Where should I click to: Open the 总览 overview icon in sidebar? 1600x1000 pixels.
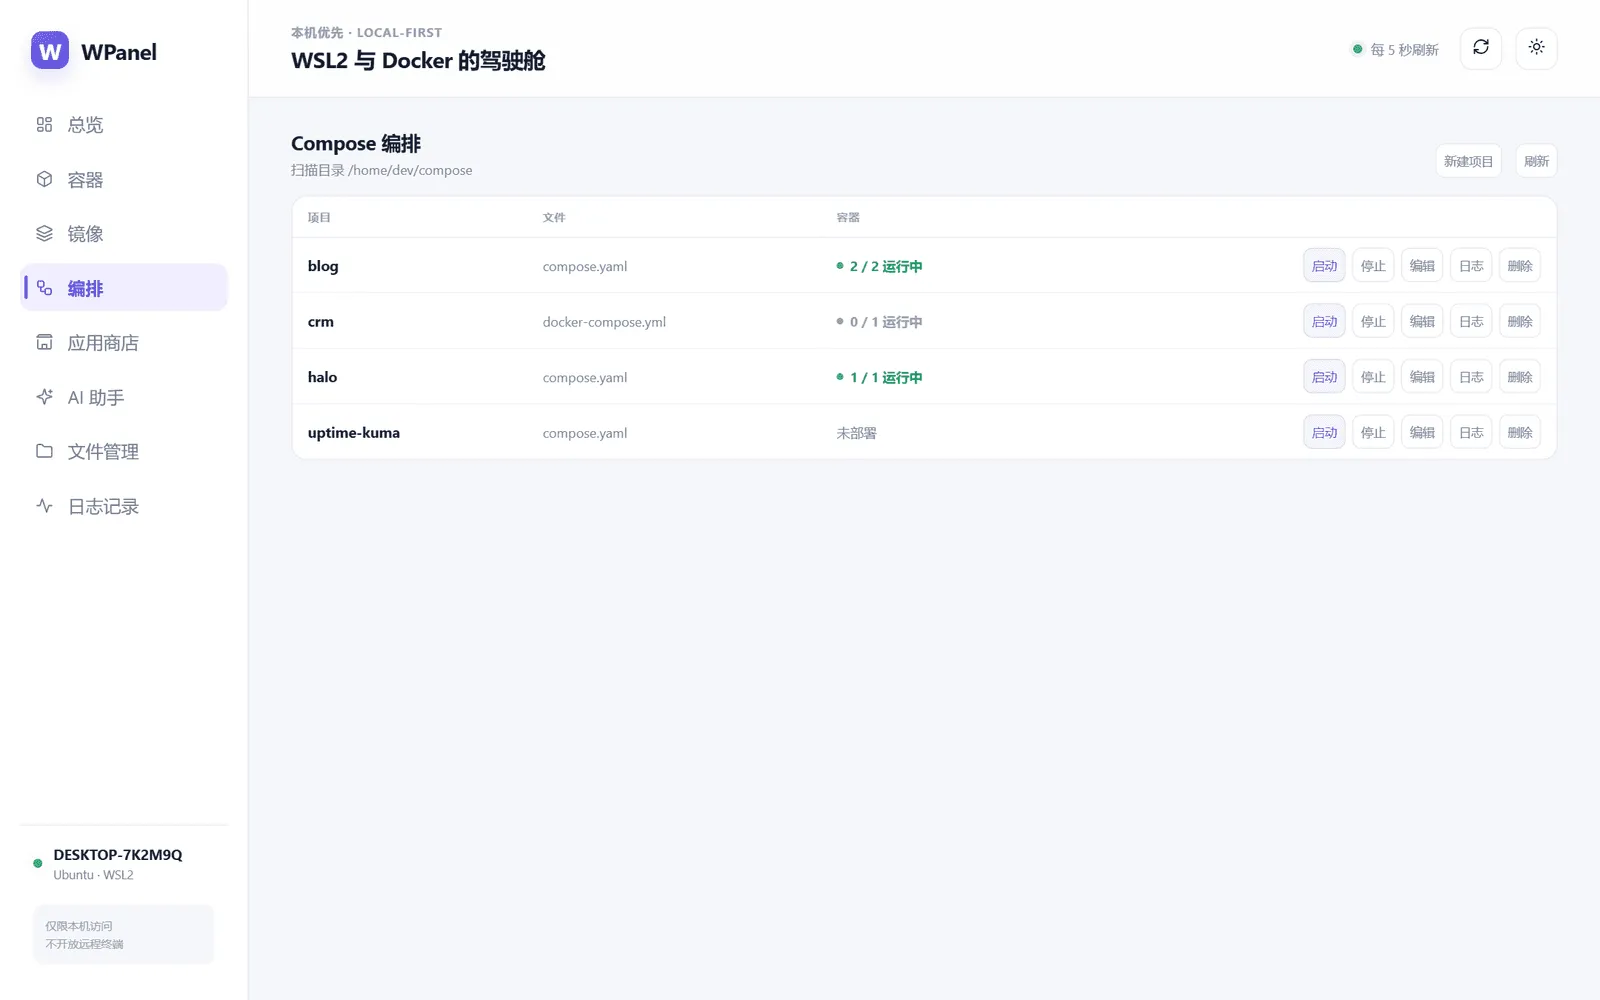(x=44, y=125)
